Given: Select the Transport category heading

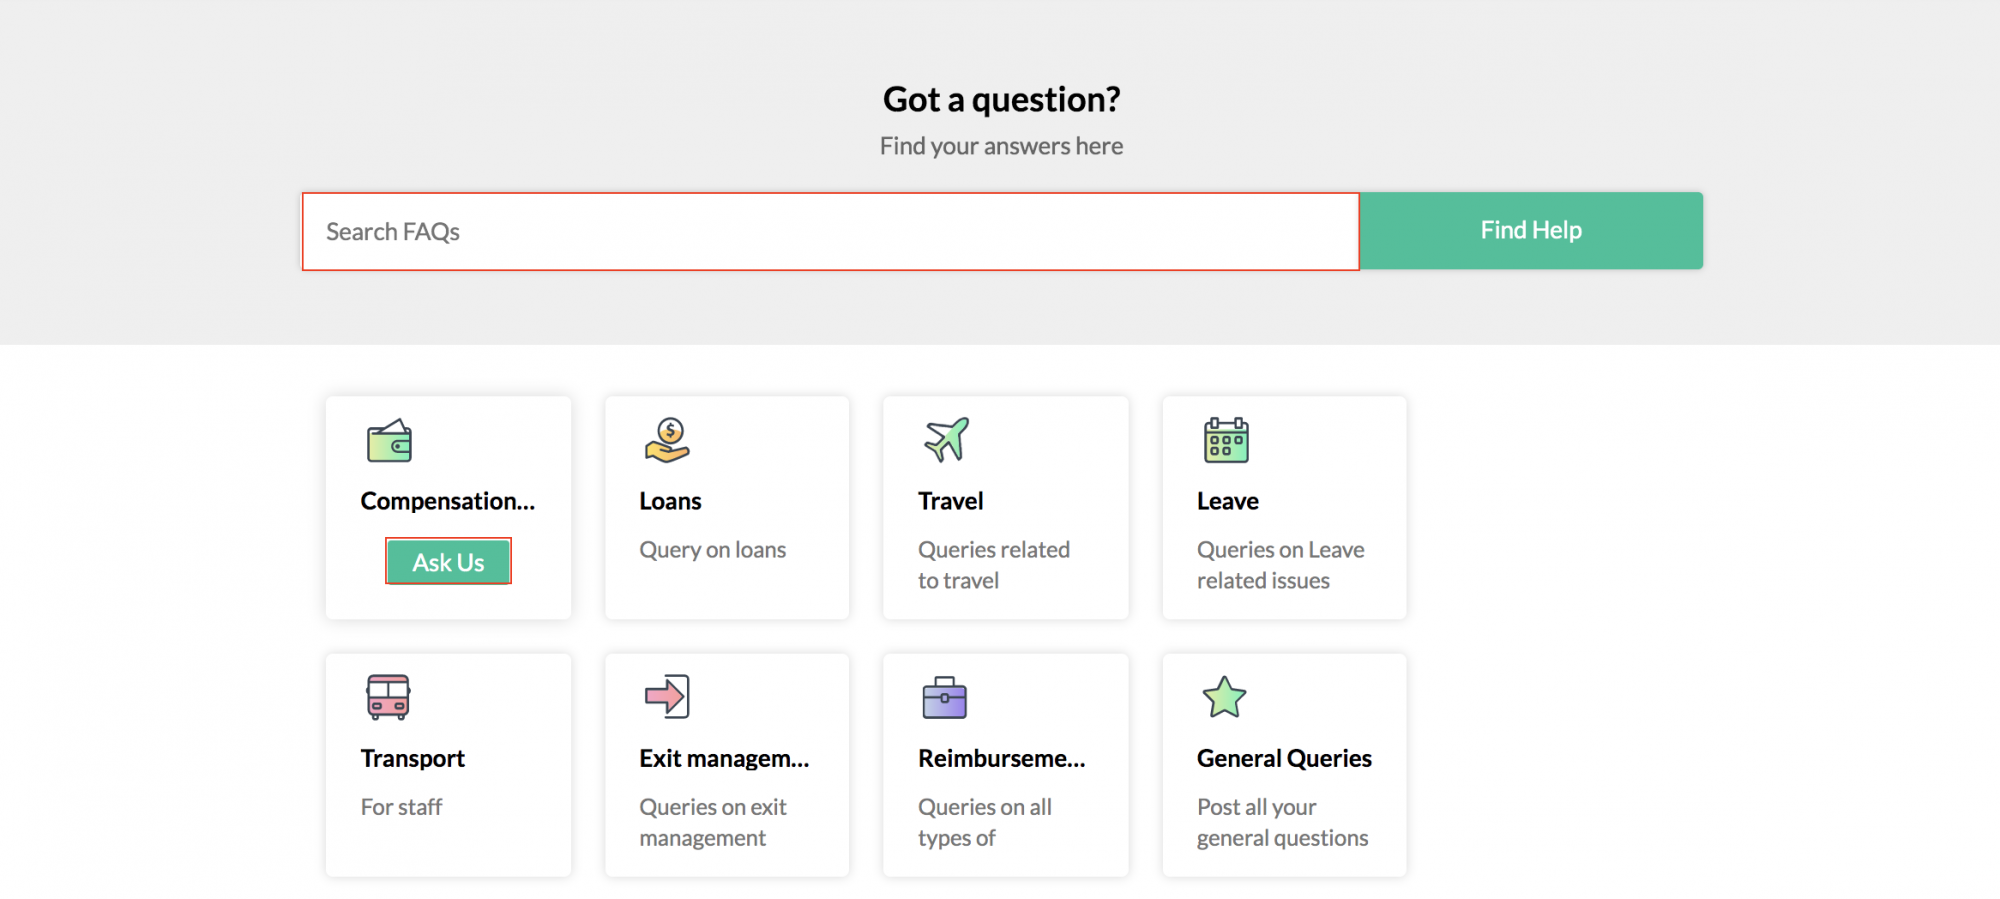Looking at the screenshot, I should tap(413, 759).
